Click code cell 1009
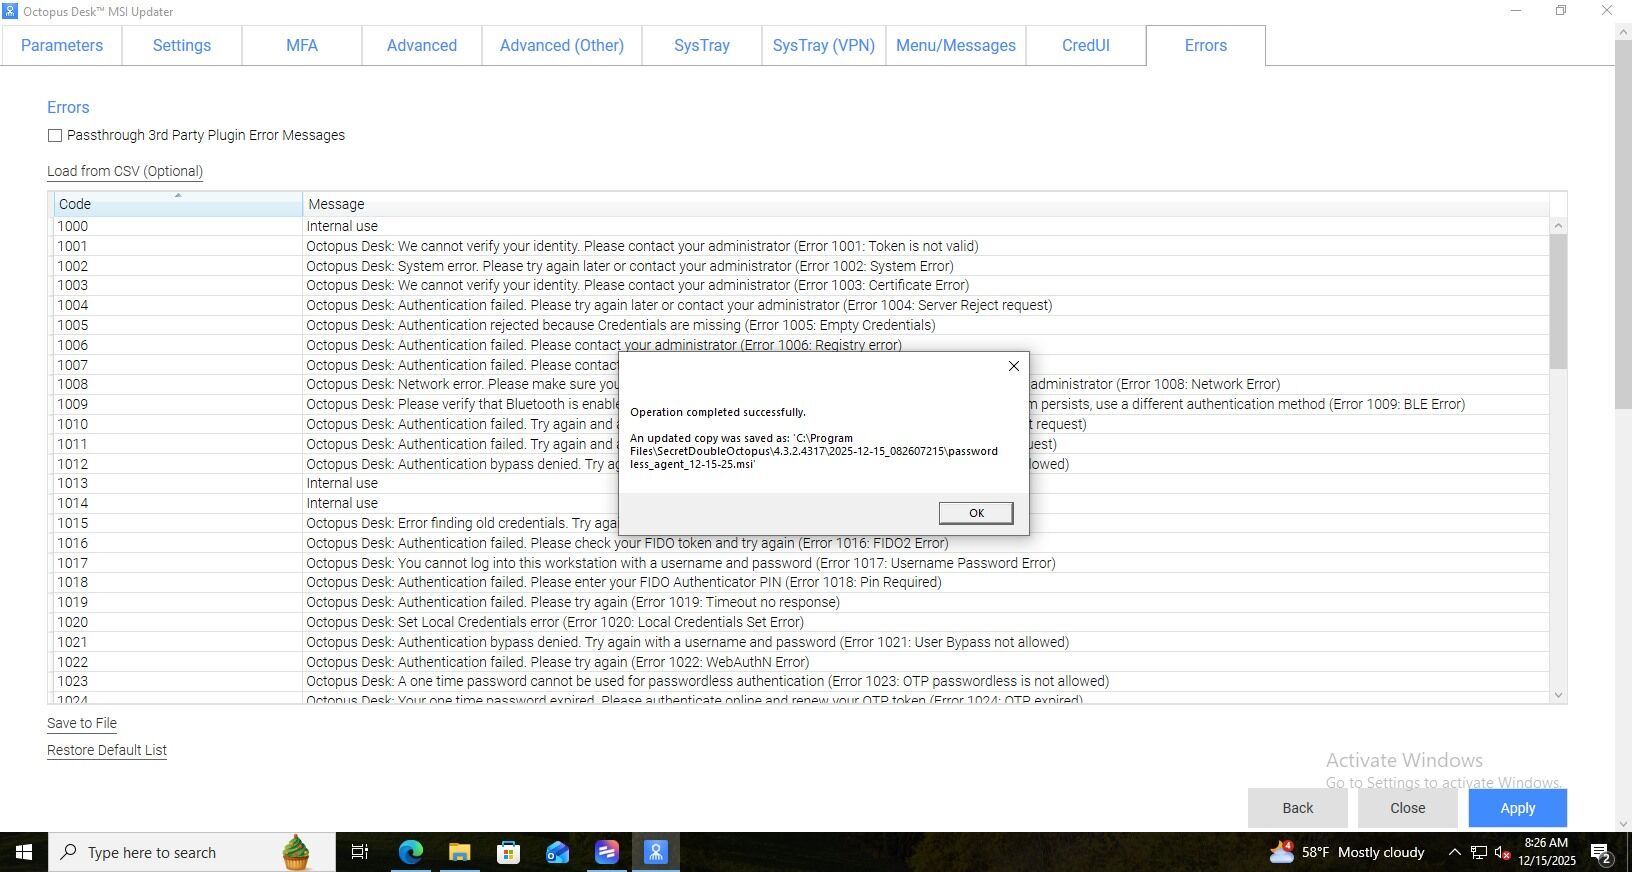This screenshot has height=872, width=1632. [178, 404]
